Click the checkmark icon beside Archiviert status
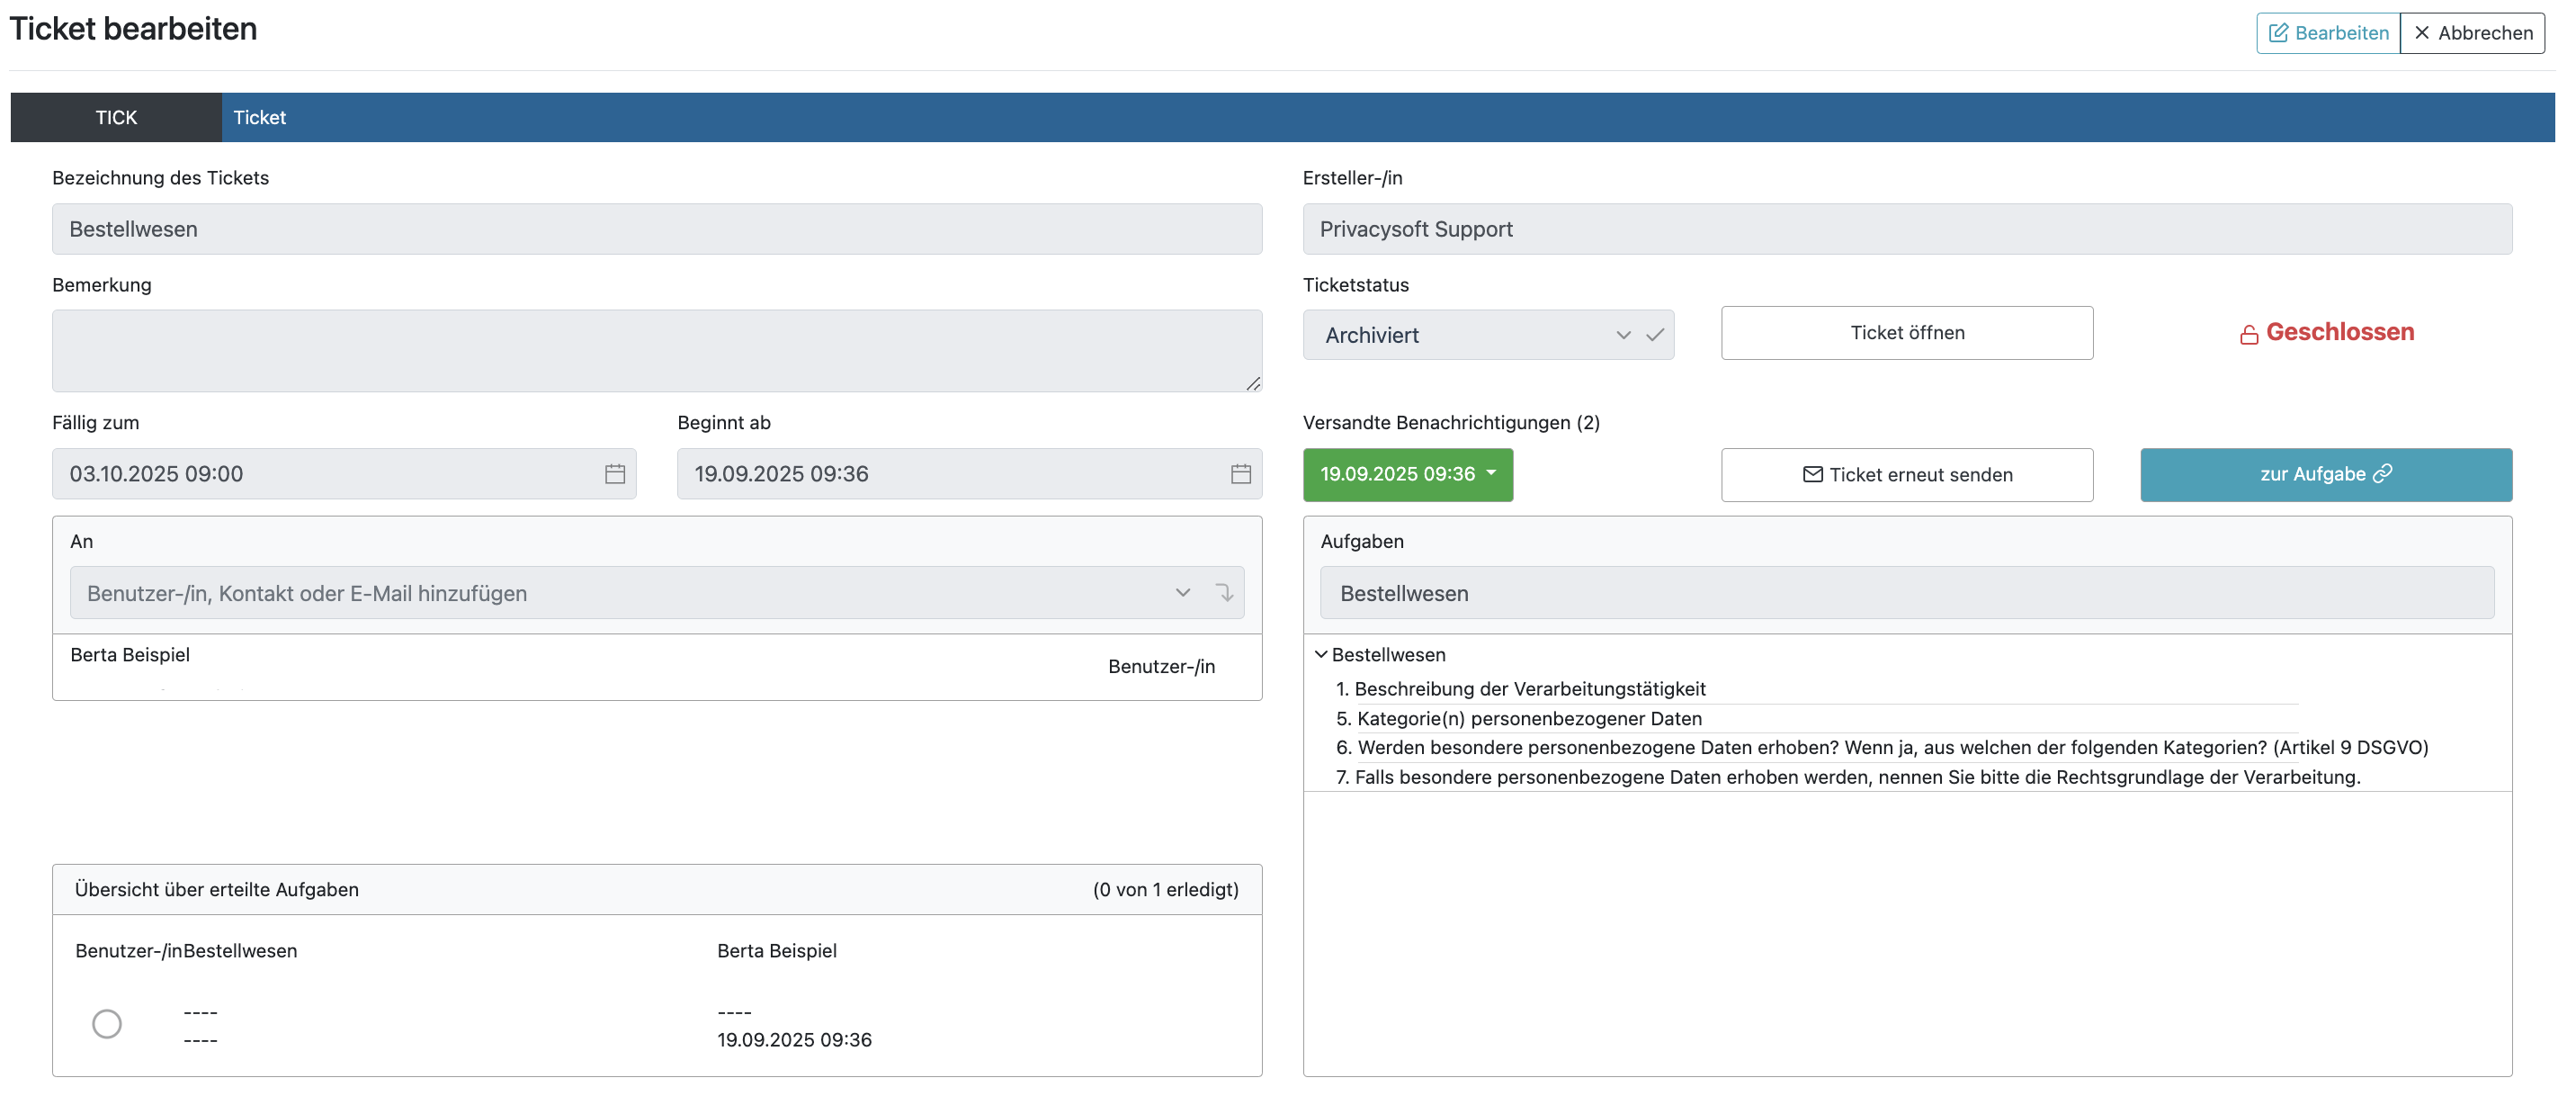Image resolution: width=2576 pixels, height=1105 pixels. [1655, 335]
